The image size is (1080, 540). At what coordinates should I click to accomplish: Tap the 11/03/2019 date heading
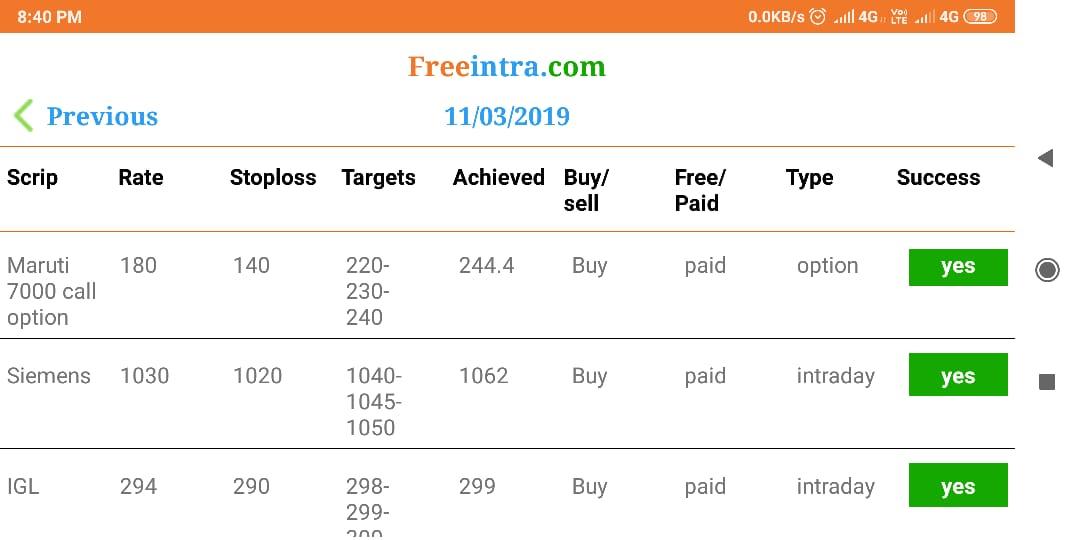507,117
